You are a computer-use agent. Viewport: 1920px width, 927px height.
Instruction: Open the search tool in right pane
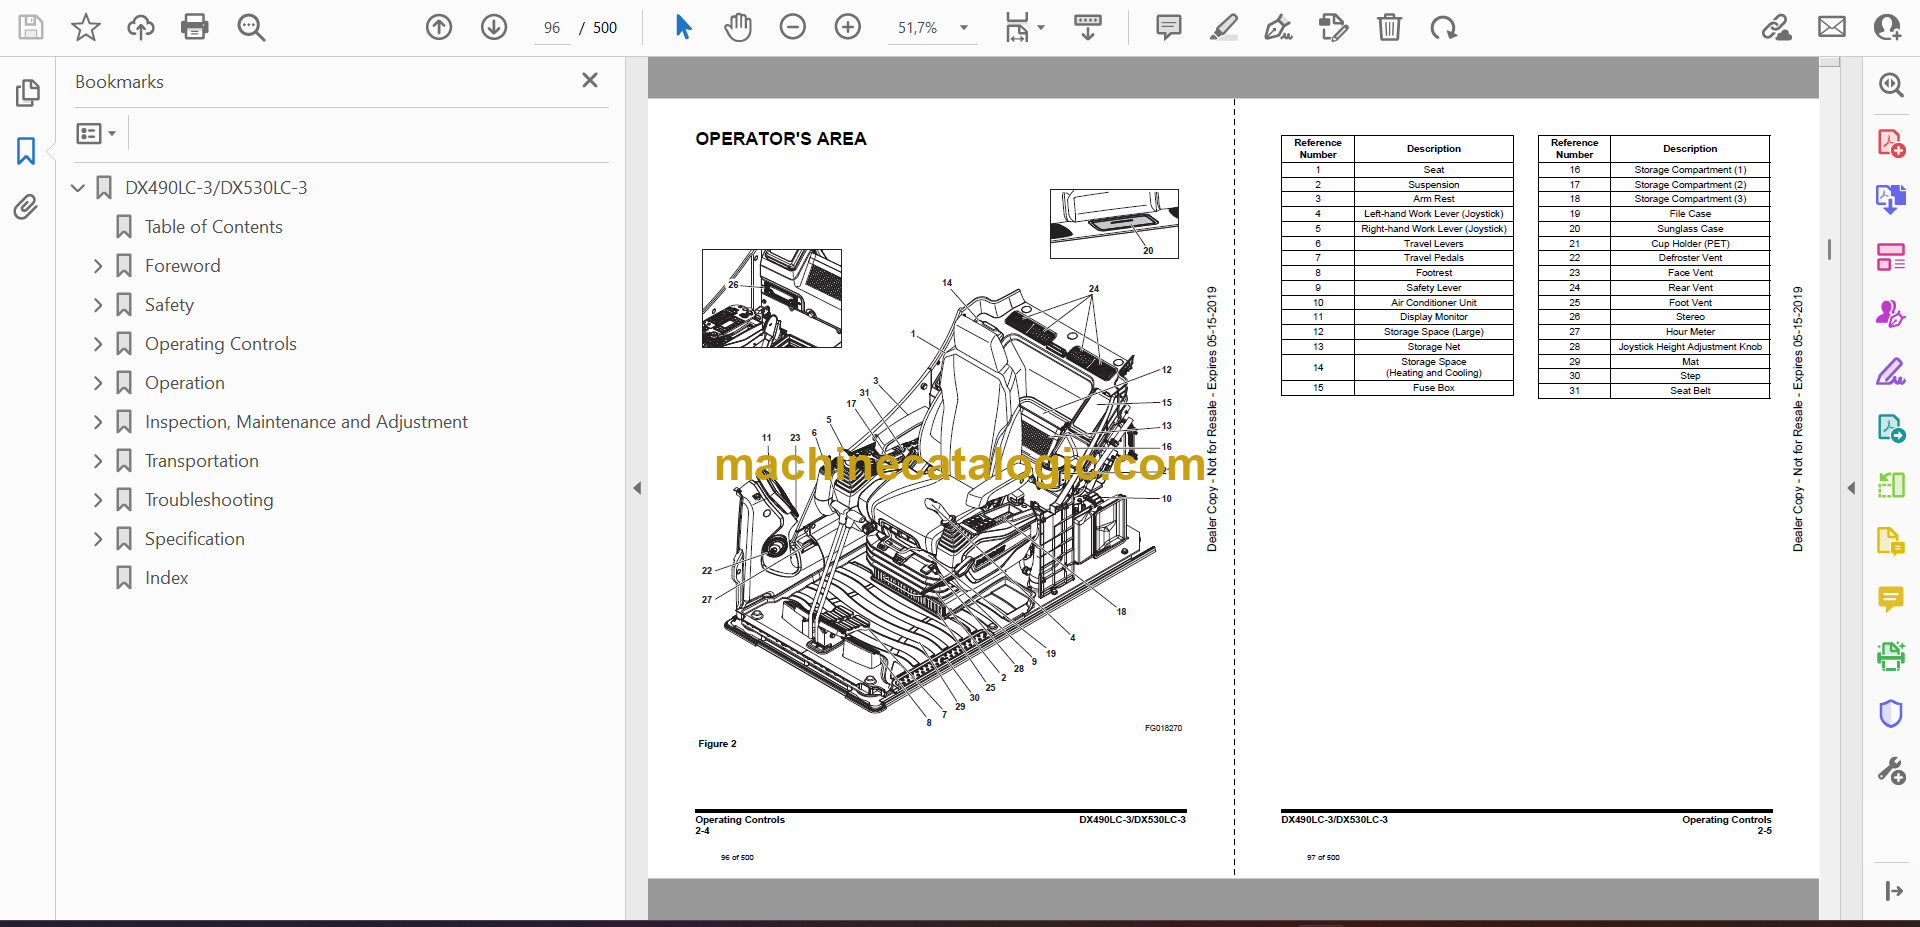pyautogui.click(x=1890, y=85)
